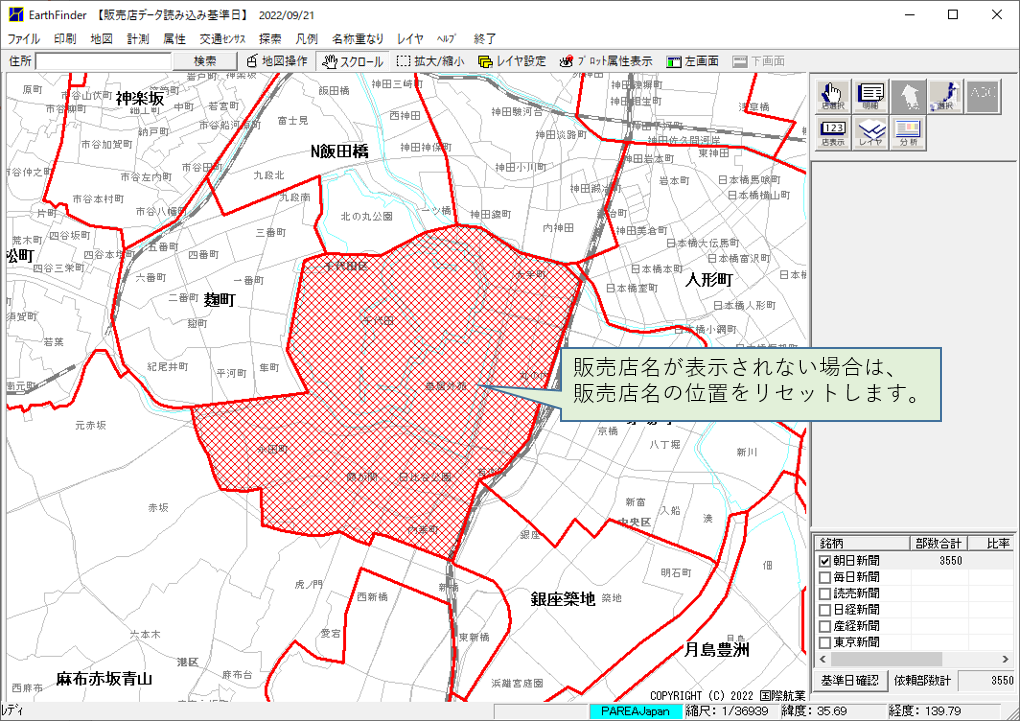Open the 明細 details icon
The width and height of the screenshot is (1020, 721).
tap(870, 96)
